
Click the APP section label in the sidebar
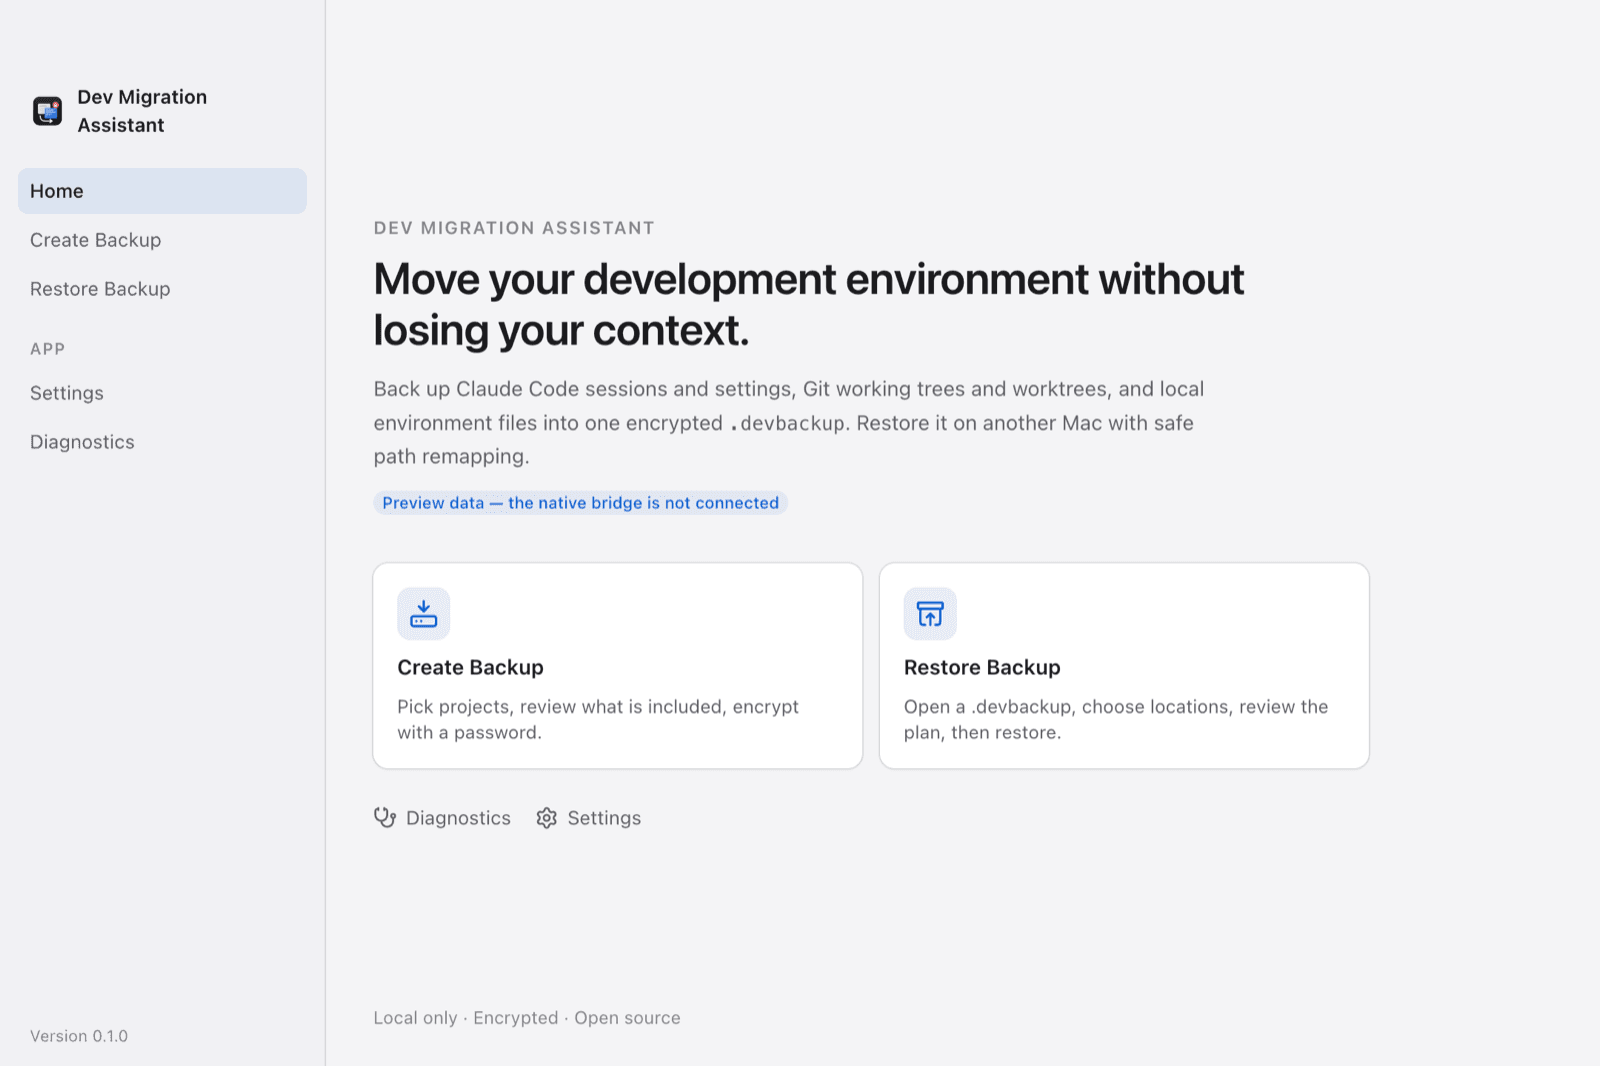(x=47, y=349)
